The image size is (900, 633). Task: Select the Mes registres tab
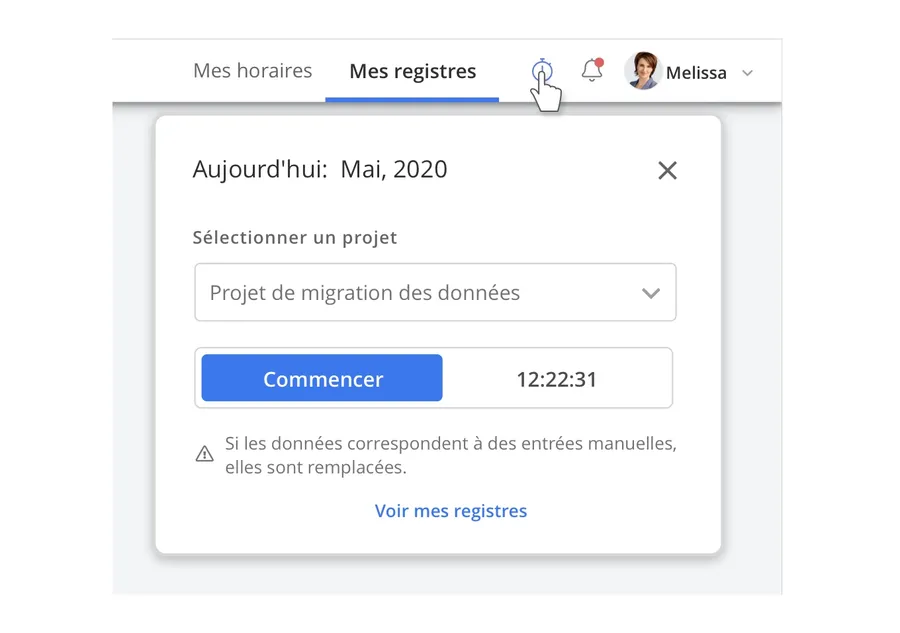pyautogui.click(x=412, y=72)
